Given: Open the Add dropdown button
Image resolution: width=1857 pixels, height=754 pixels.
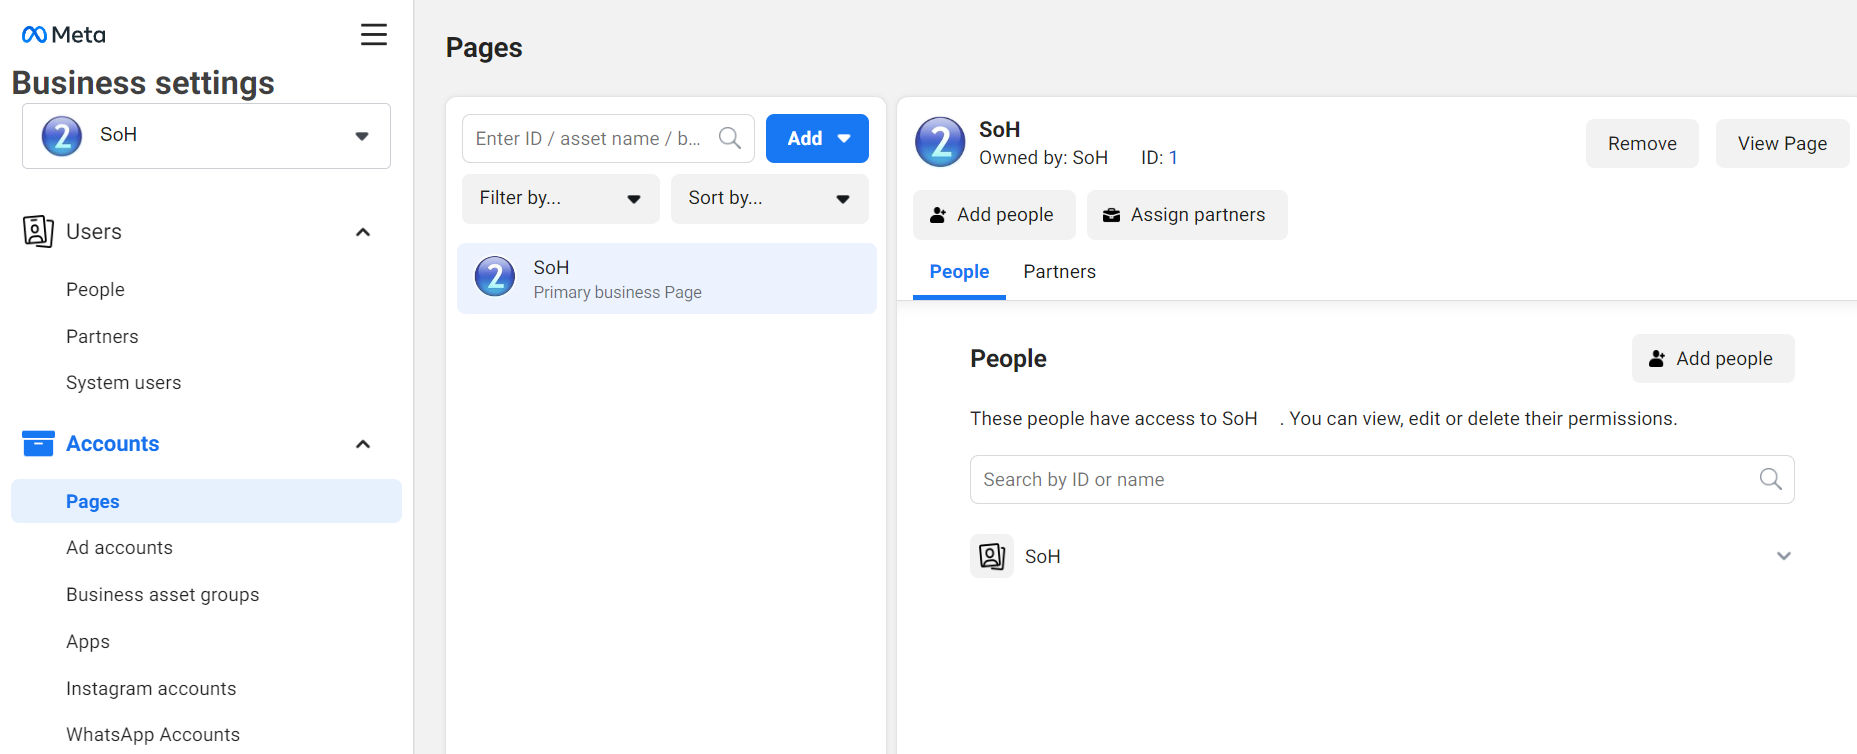Looking at the screenshot, I should click(x=817, y=138).
